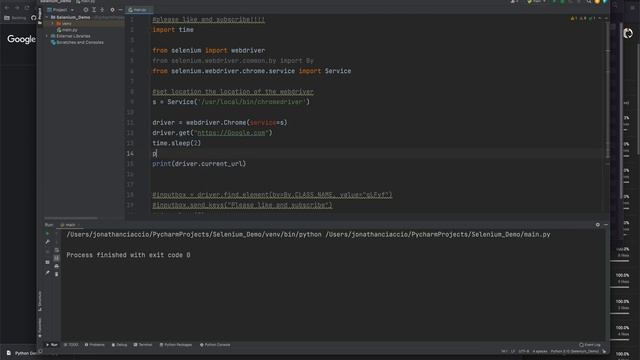
Task: Open the Problems tool window
Action: 95,345
